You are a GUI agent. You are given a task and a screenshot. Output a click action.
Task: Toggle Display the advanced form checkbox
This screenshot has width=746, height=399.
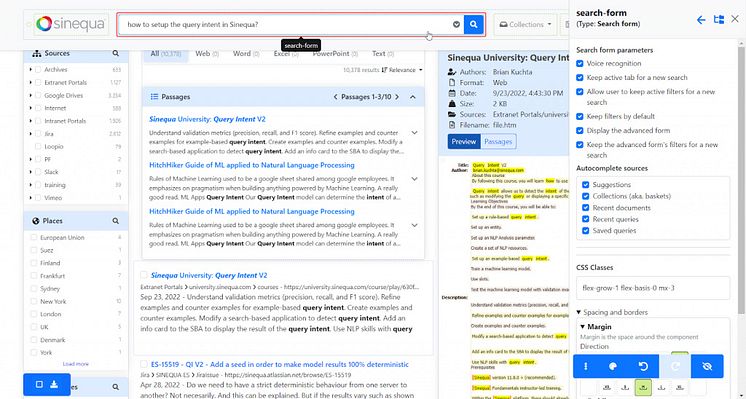579,130
